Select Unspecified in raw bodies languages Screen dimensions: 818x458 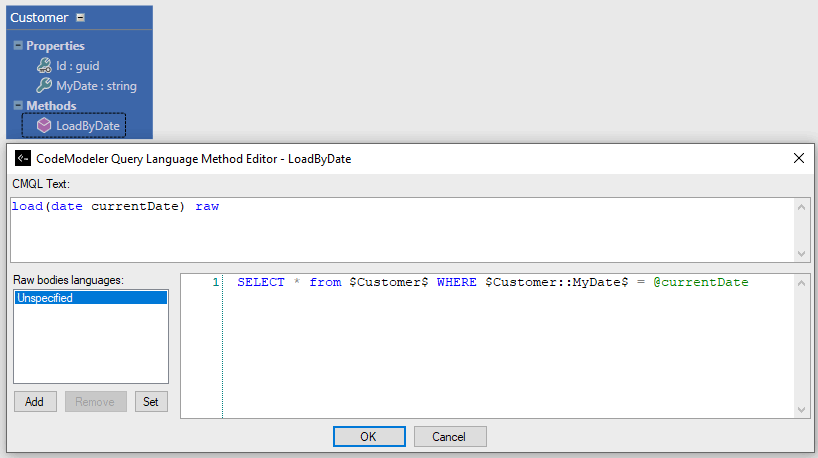90,298
